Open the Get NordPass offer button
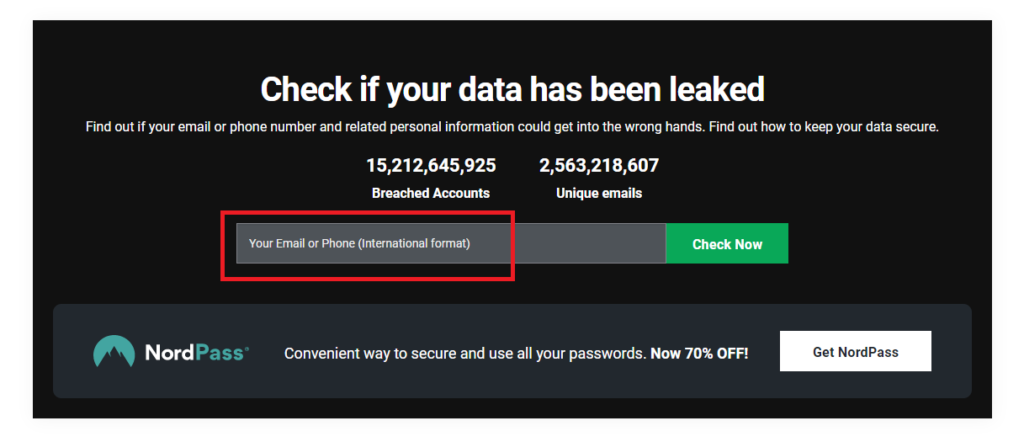Viewport: 1024px width, 442px height. coord(855,352)
